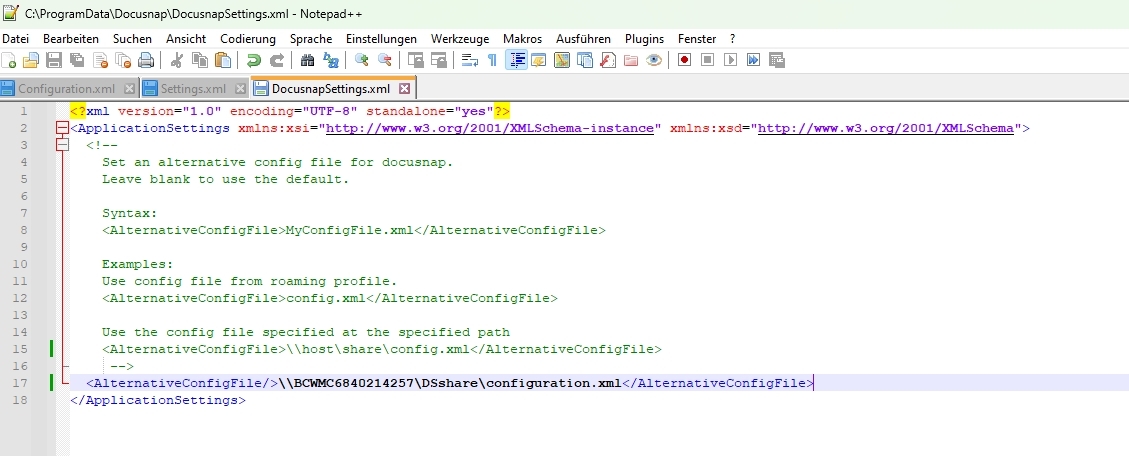Click line number 17 in the margin
Image resolution: width=1129 pixels, height=456 pixels.
[x=21, y=383]
